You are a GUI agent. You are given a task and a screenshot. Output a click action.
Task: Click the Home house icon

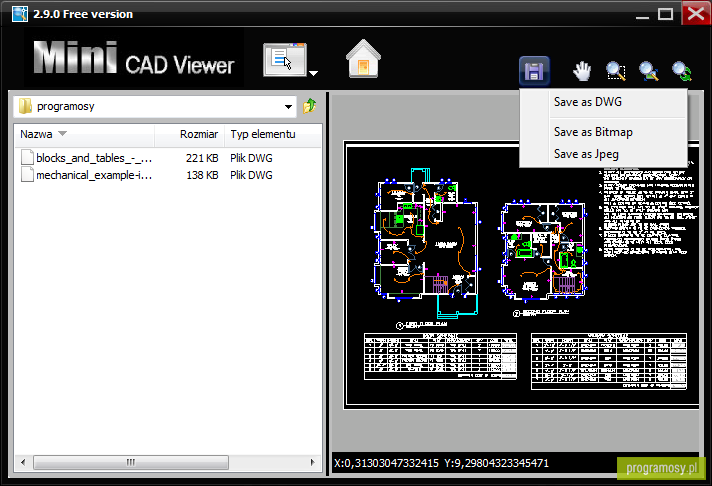tap(363, 59)
